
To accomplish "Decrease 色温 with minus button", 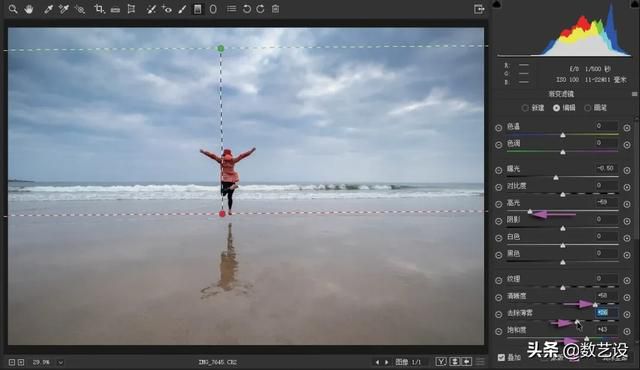I will tap(498, 128).
